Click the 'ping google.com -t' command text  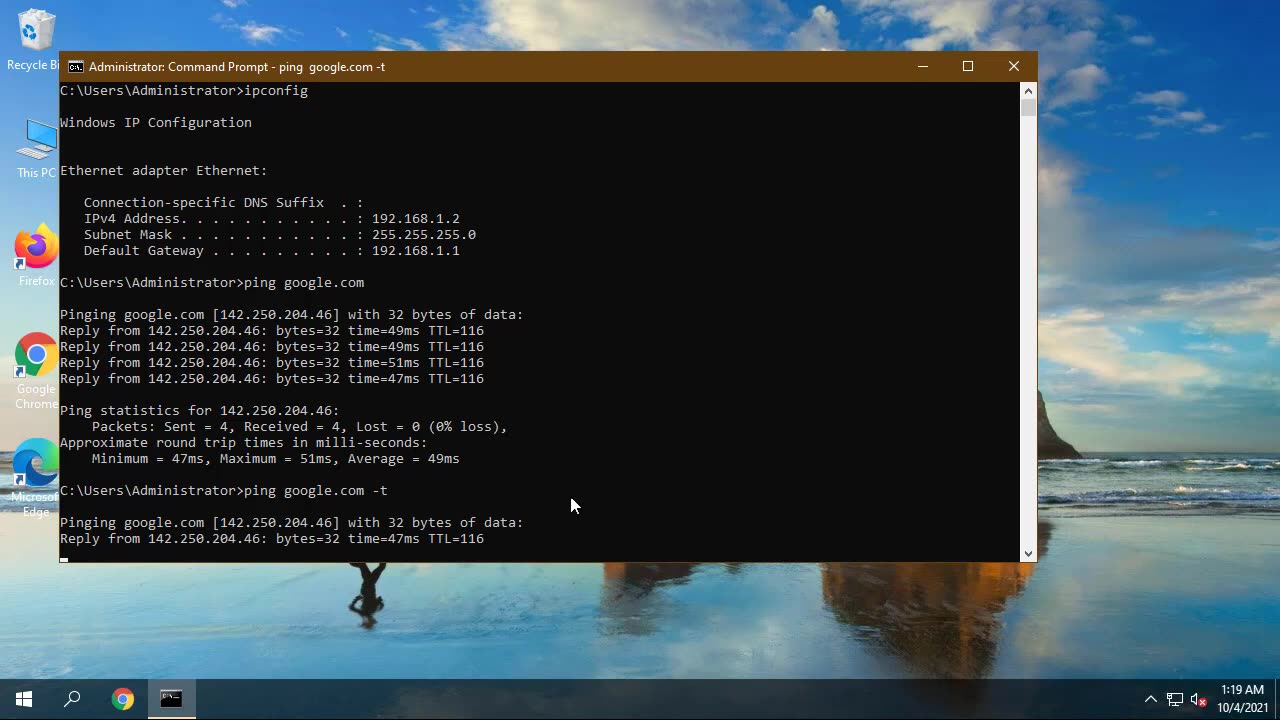(316, 491)
